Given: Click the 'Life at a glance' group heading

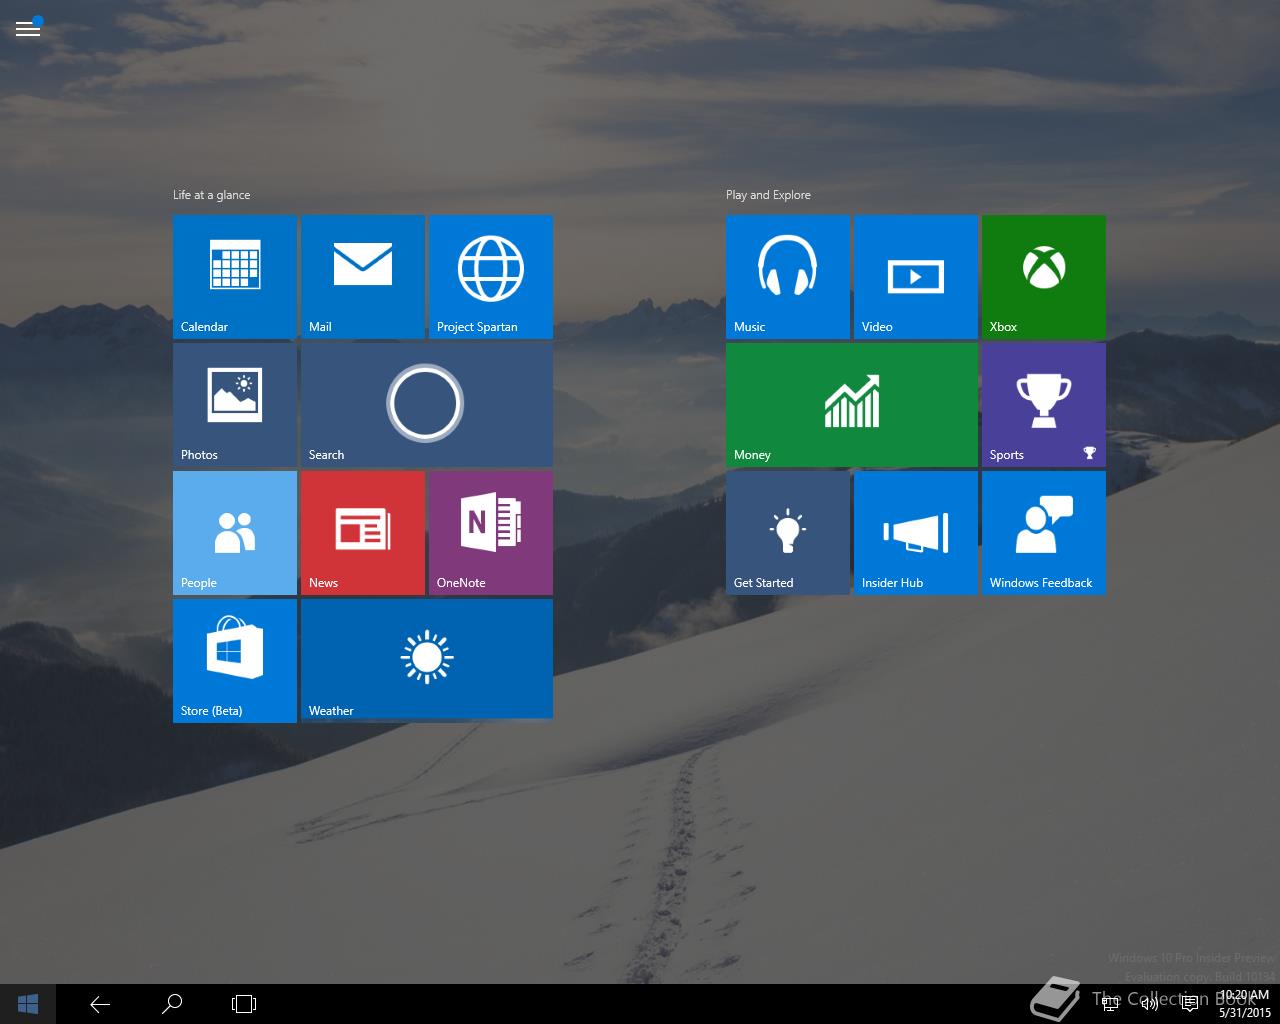Looking at the screenshot, I should 211,195.
